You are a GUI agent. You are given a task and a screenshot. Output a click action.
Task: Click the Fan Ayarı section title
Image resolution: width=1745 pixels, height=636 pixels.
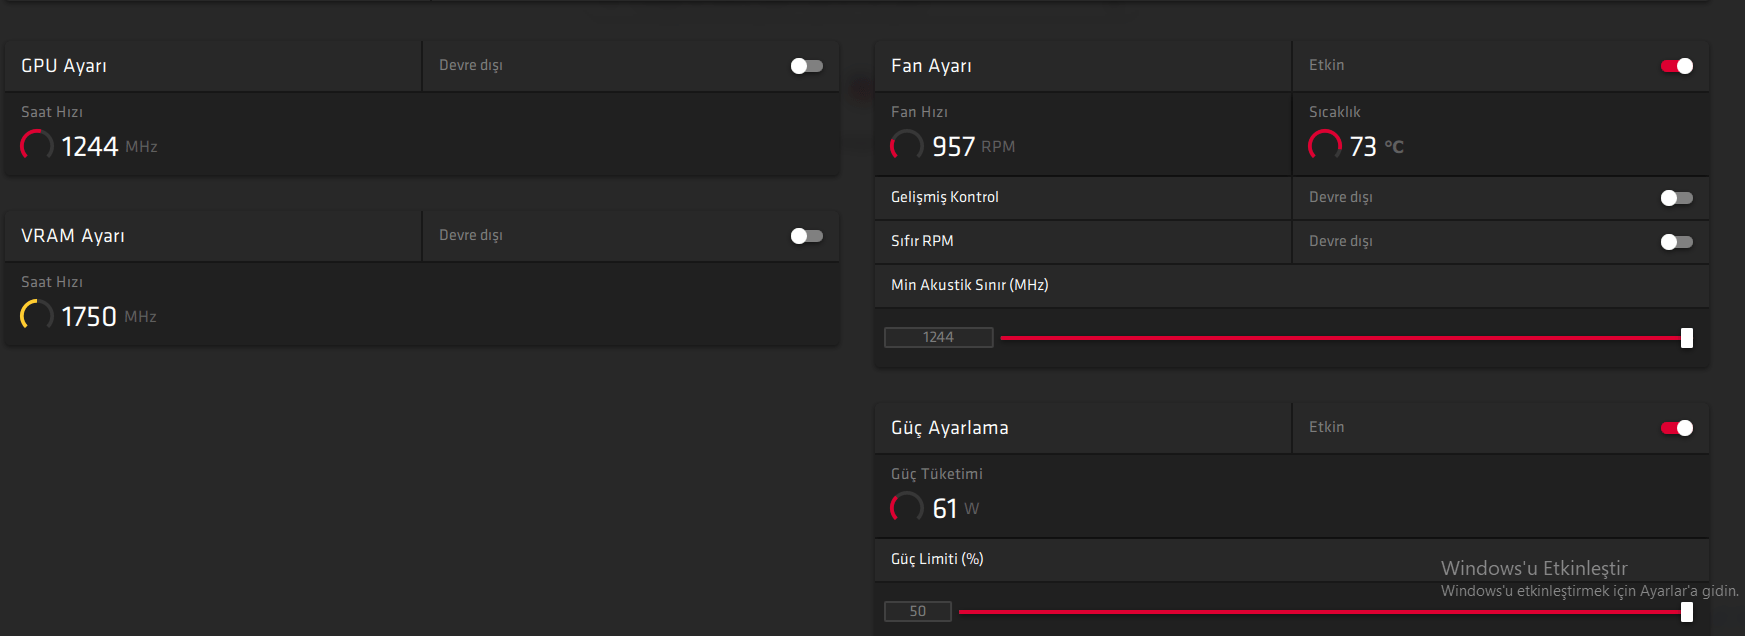pyautogui.click(x=931, y=66)
